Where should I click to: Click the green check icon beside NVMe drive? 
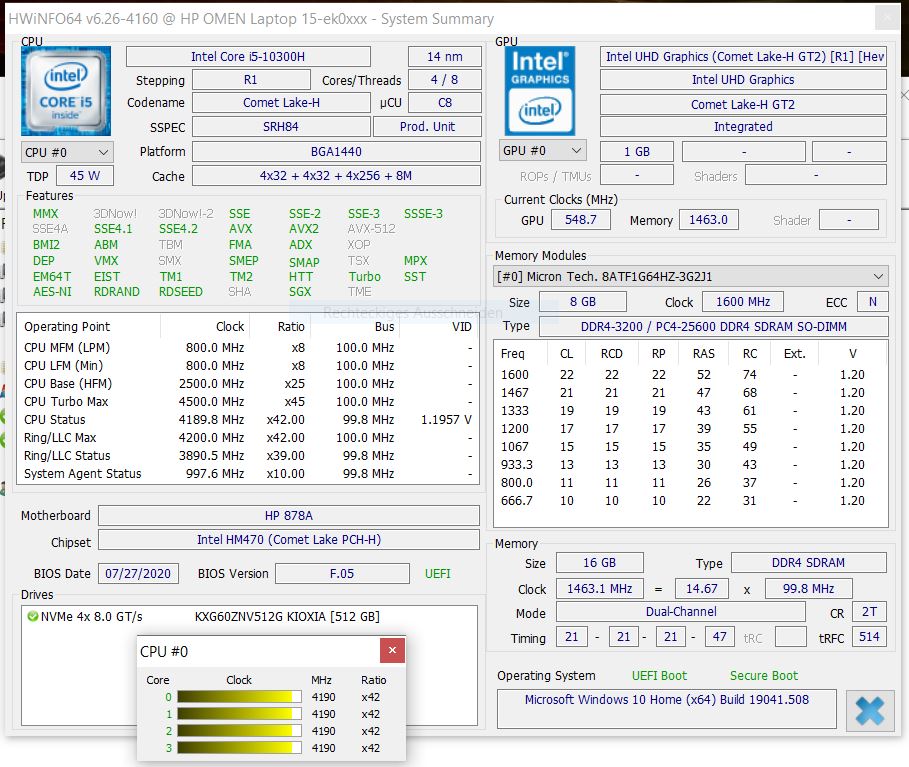(32, 616)
